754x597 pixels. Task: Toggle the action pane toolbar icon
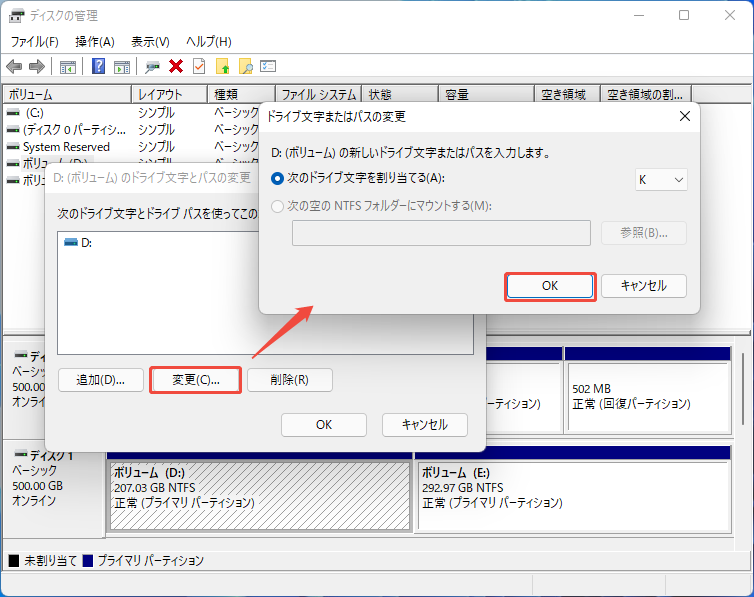coord(122,67)
